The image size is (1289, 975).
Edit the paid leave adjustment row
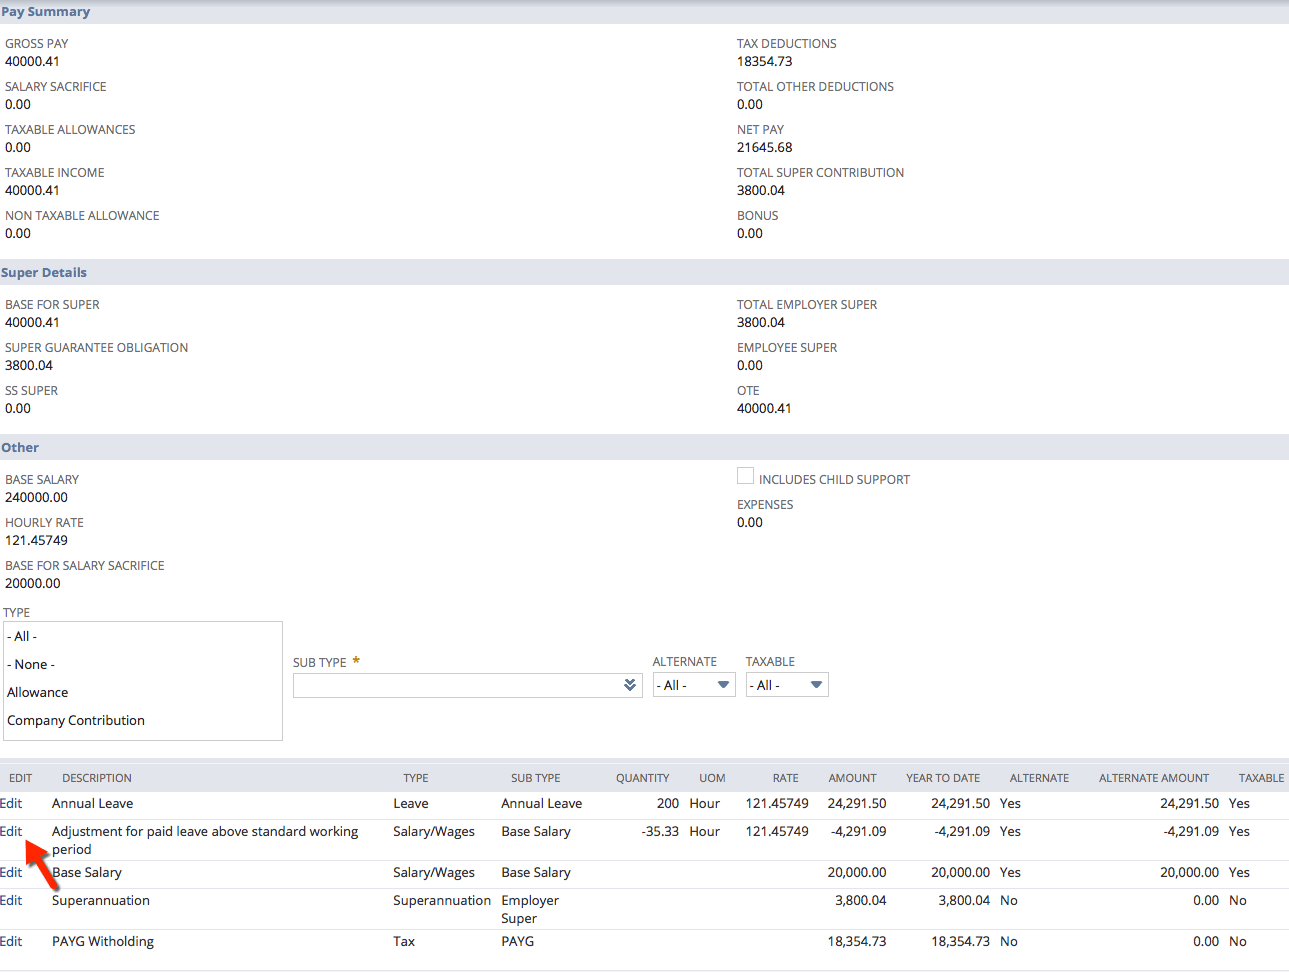tap(11, 831)
